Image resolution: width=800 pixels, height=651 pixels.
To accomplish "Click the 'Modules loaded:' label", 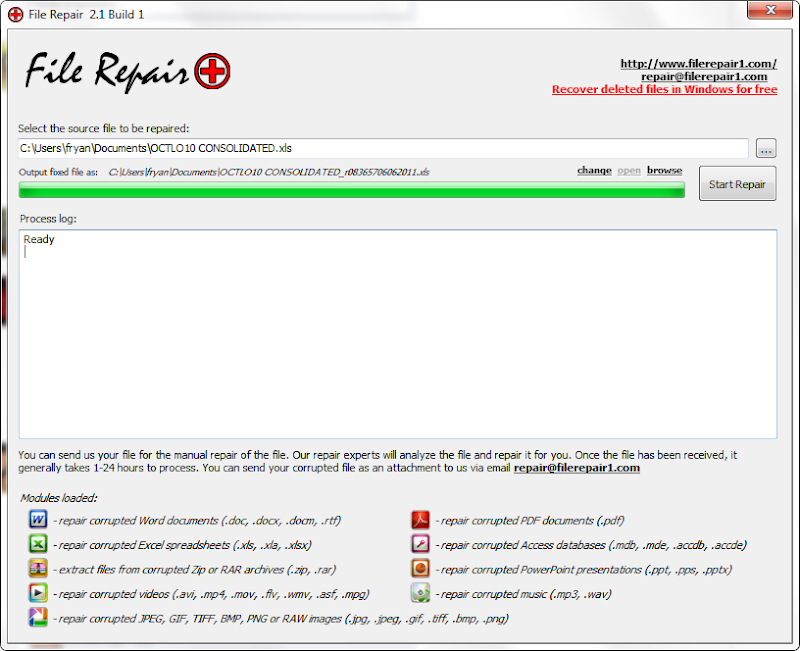I will [59, 498].
